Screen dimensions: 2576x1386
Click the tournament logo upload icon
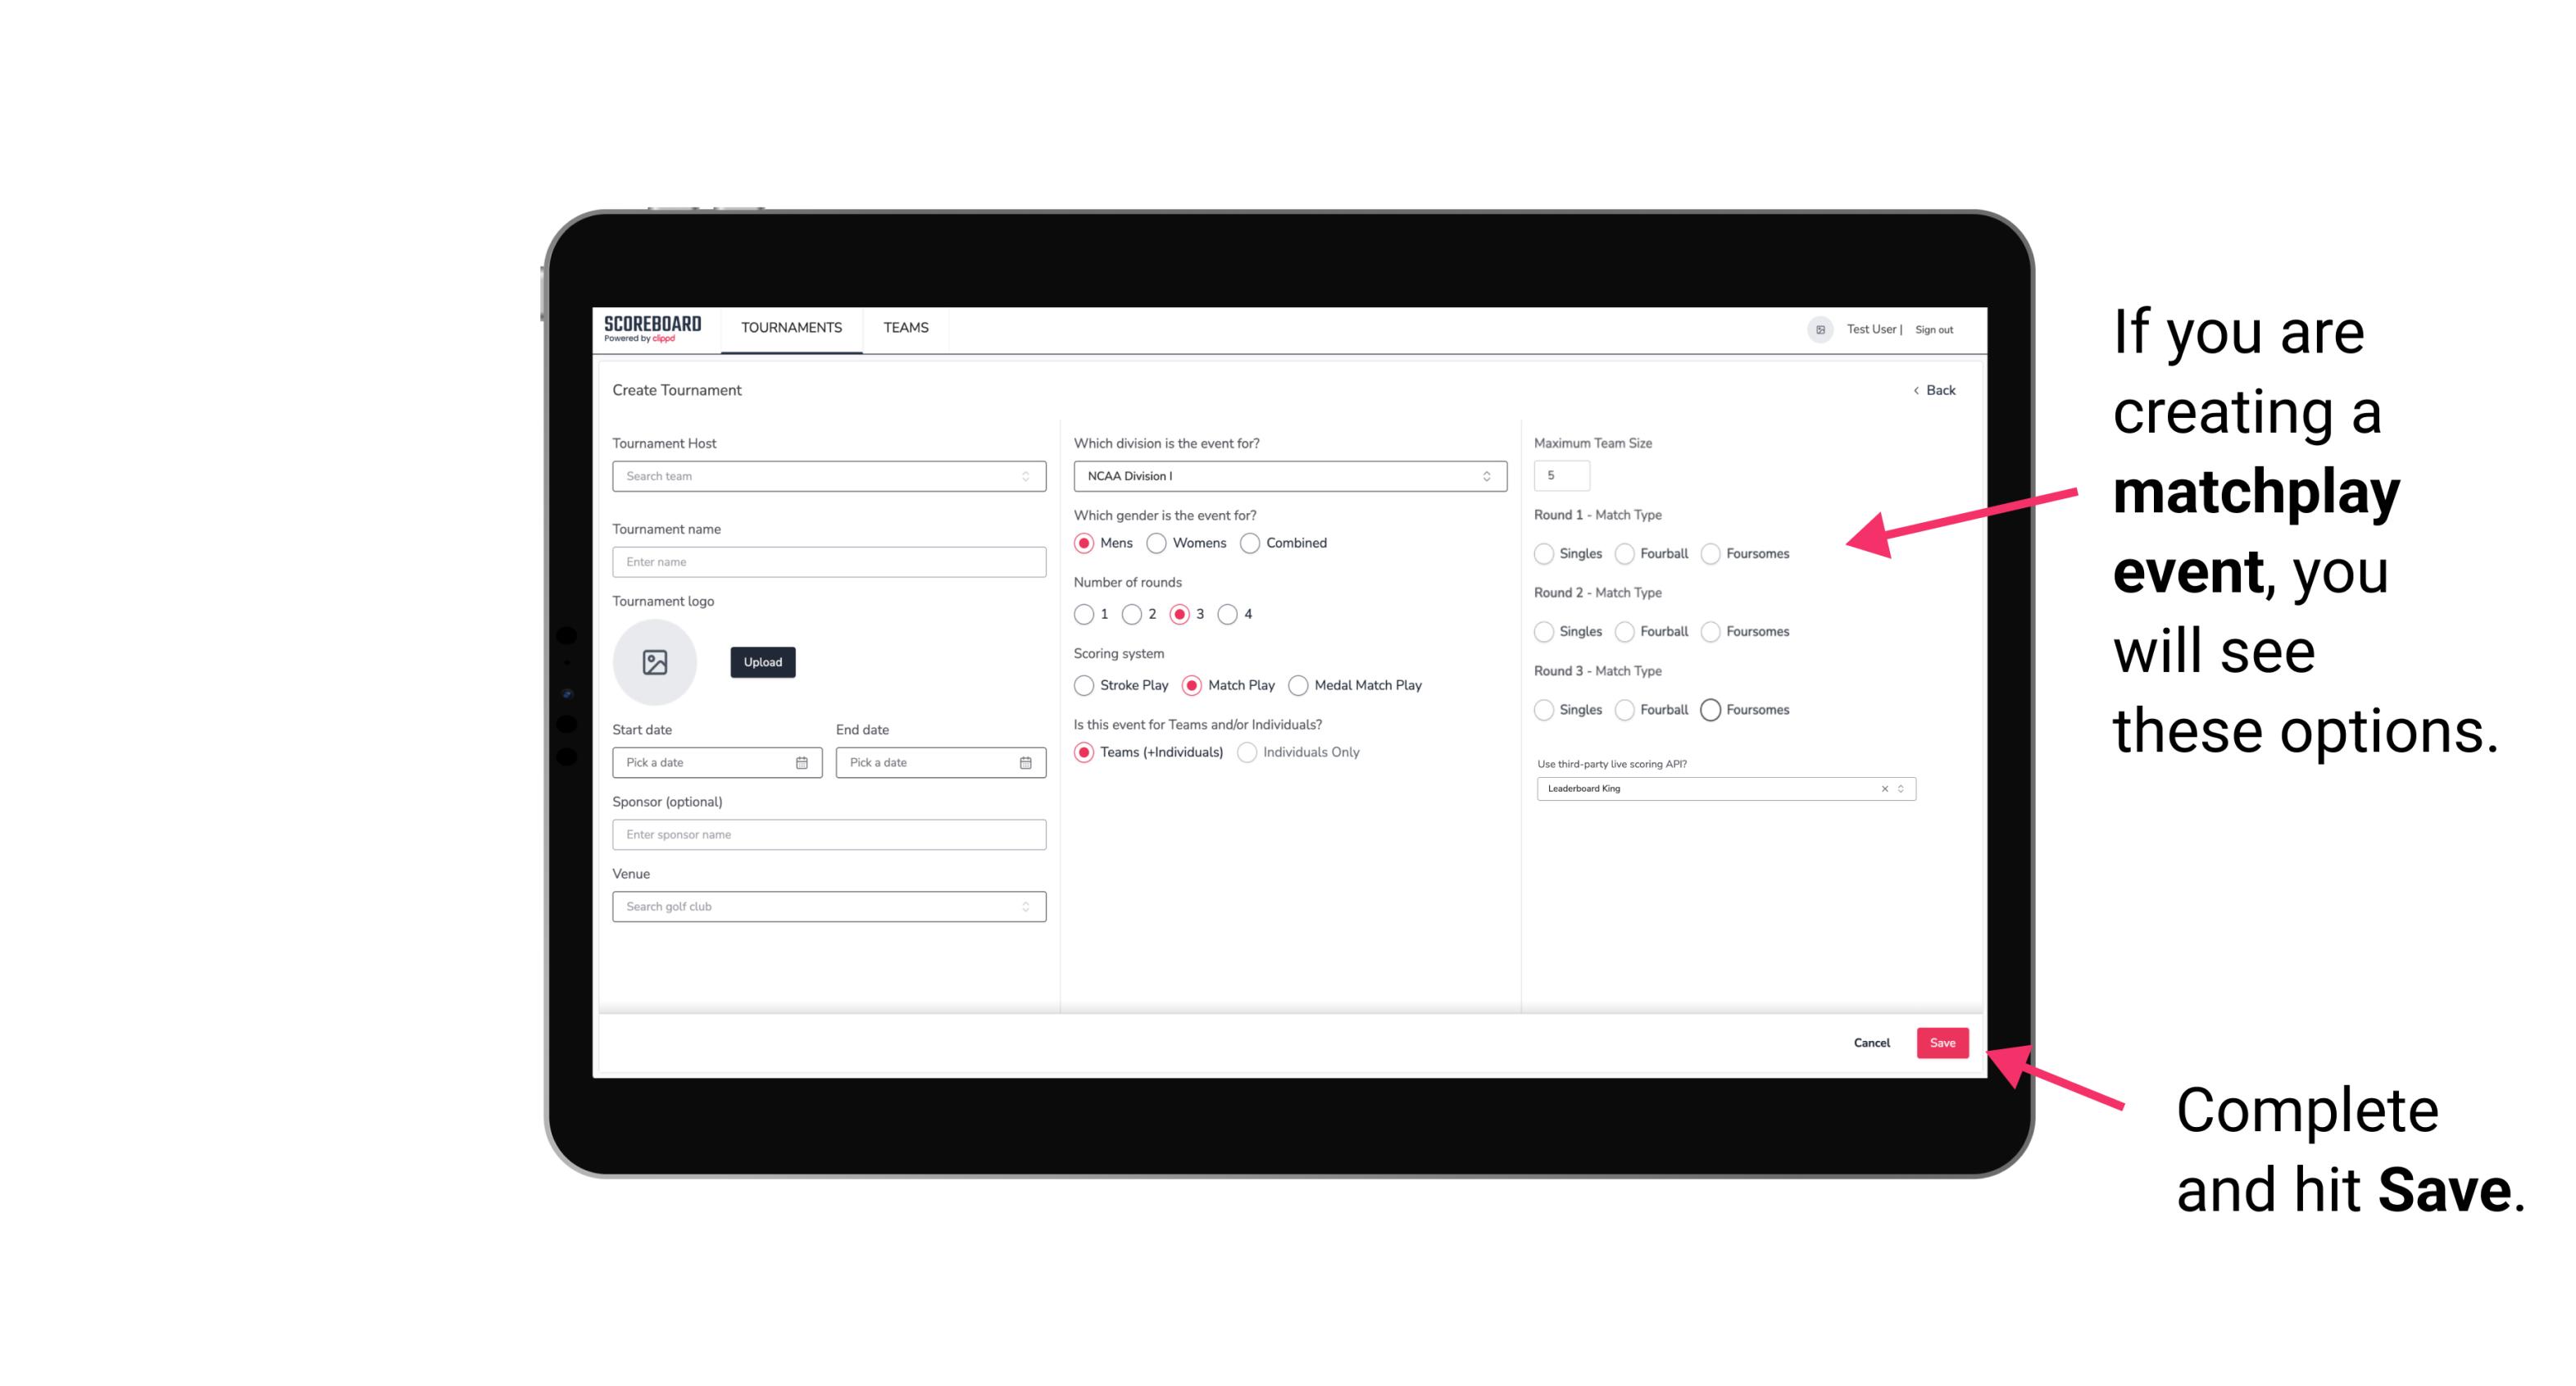coord(656,662)
